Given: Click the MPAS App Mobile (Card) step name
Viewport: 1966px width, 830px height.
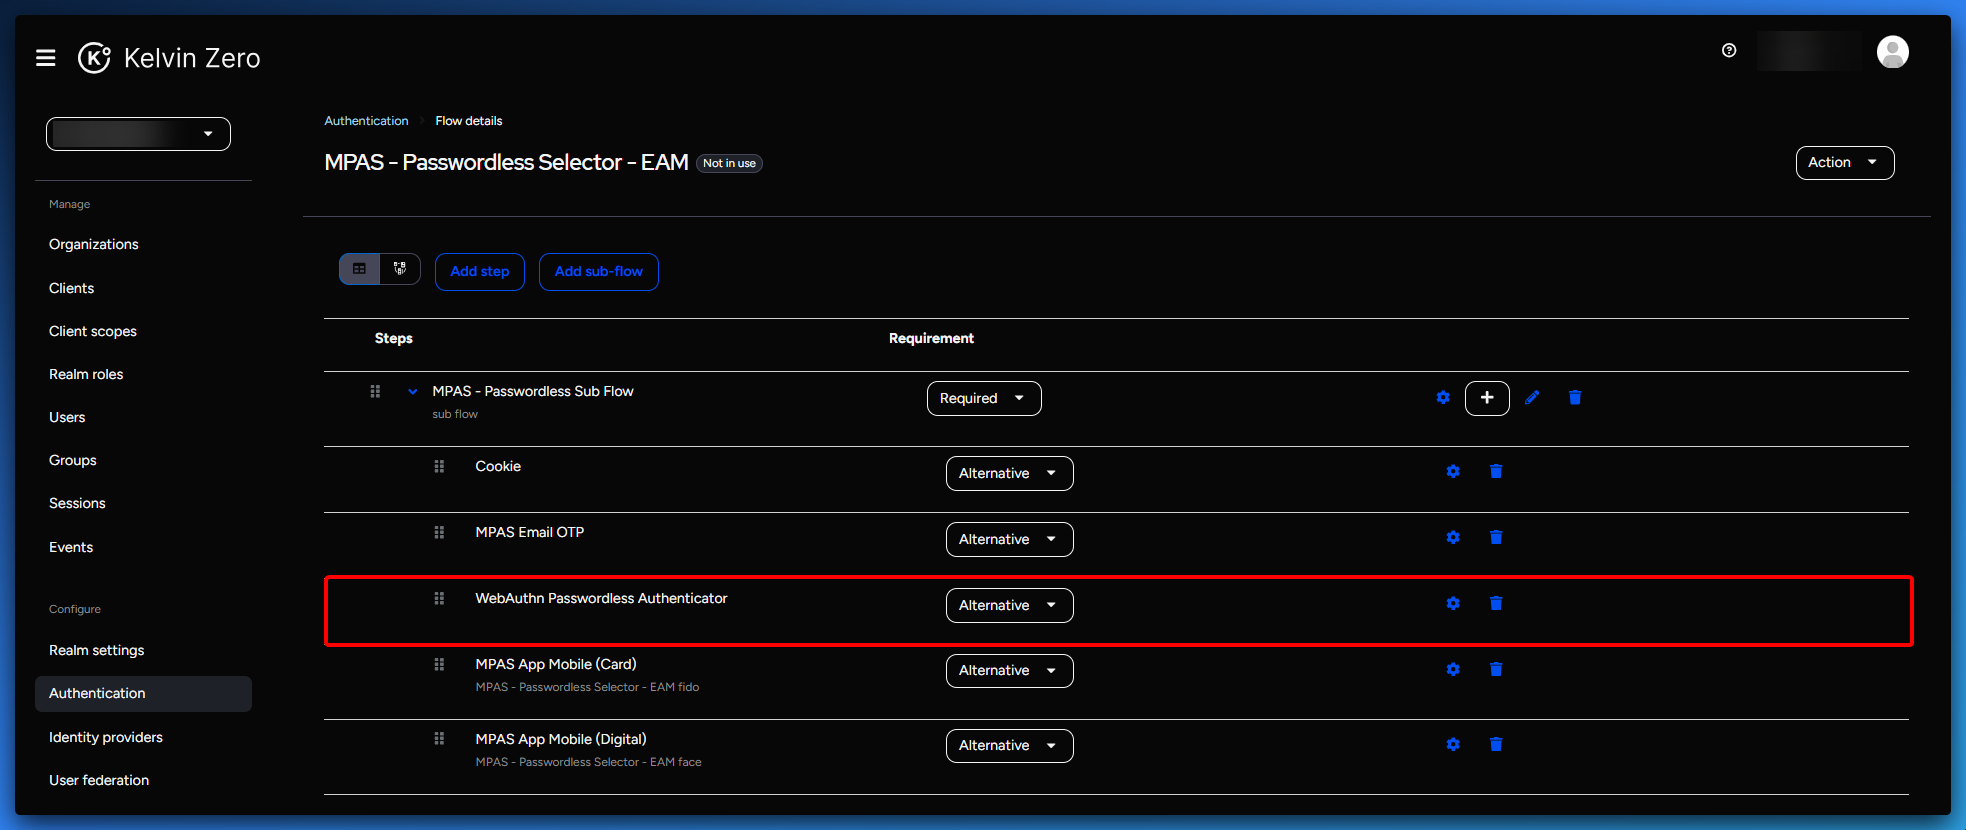Looking at the screenshot, I should point(556,664).
